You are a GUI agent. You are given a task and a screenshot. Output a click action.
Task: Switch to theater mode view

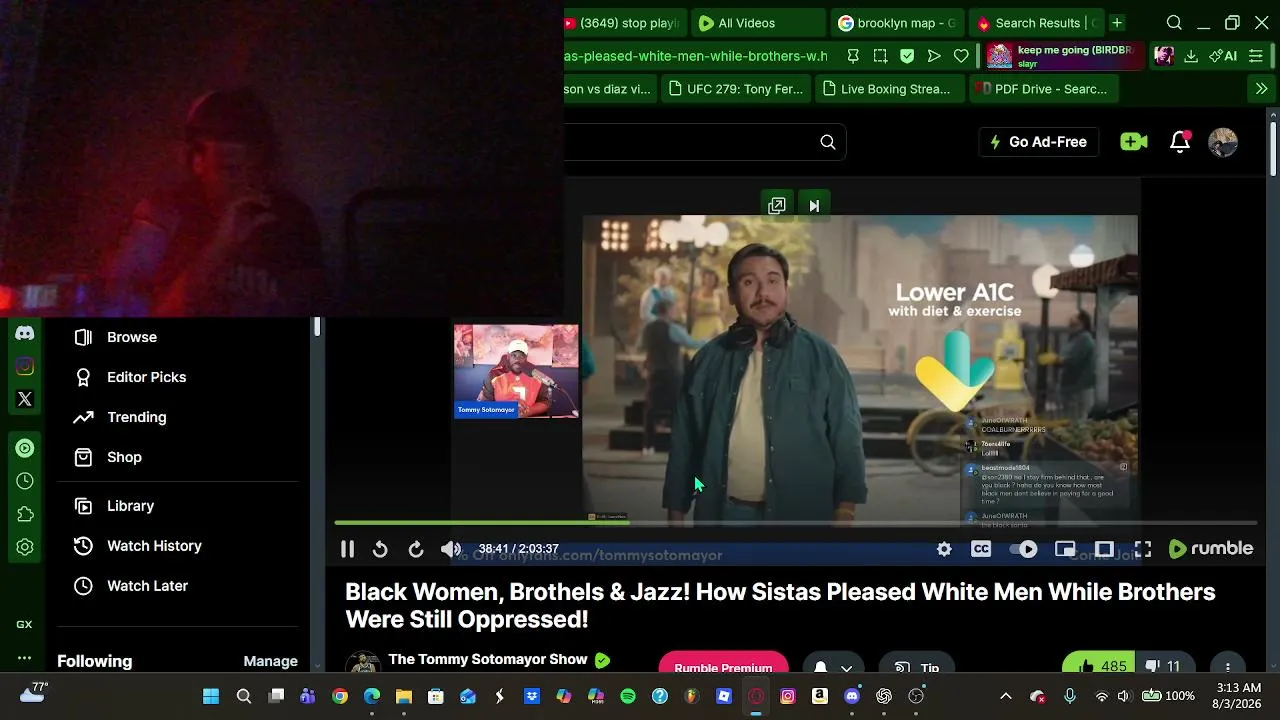(x=1104, y=549)
